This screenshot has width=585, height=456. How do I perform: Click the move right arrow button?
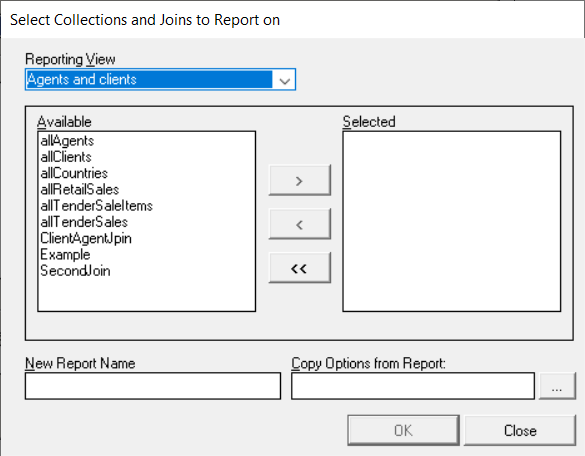300,180
